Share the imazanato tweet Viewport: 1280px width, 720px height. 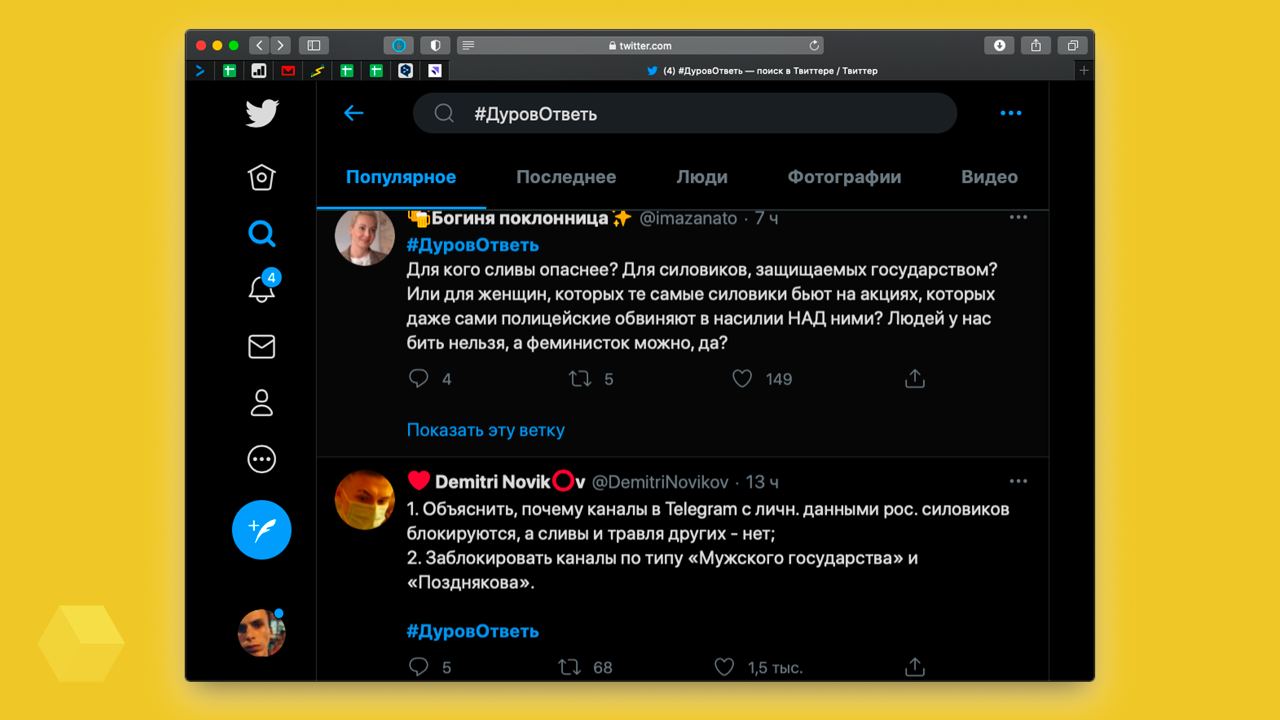pyautogui.click(x=914, y=379)
